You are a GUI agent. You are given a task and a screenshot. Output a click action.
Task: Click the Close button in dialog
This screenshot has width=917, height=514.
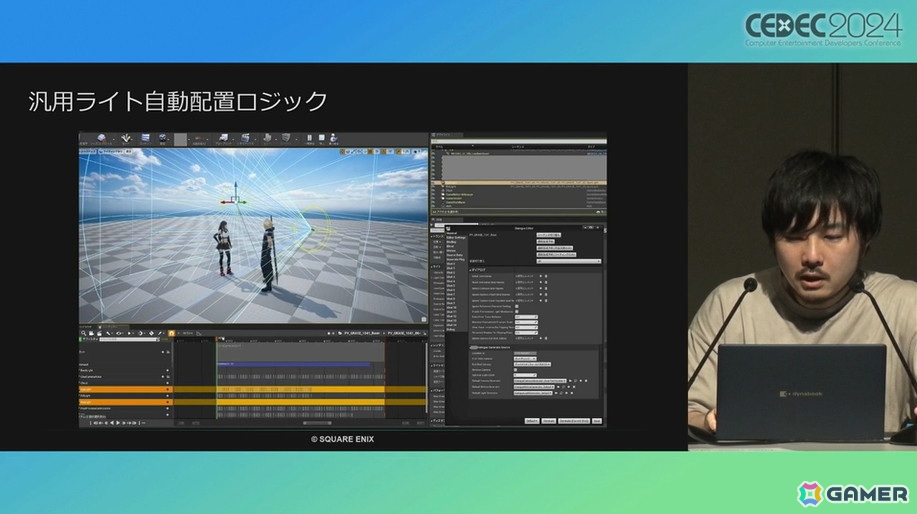[x=597, y=421]
